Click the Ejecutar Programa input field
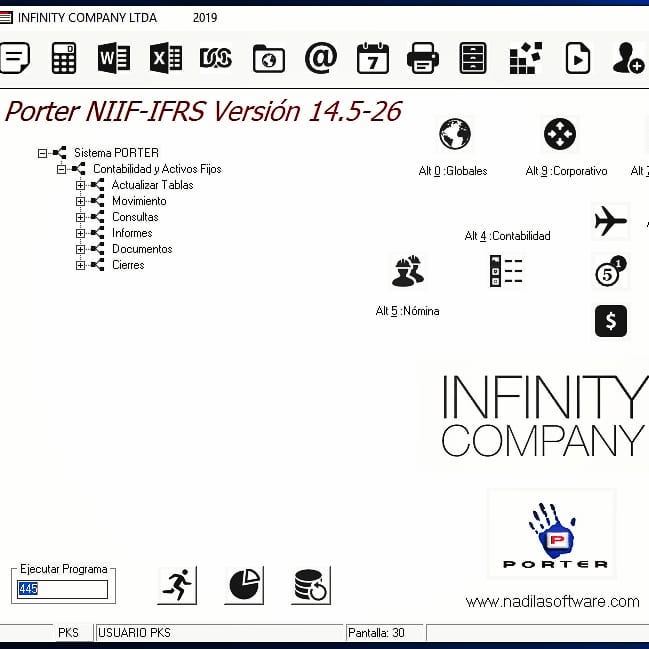Viewport: 649px width, 649px height. tap(62, 589)
